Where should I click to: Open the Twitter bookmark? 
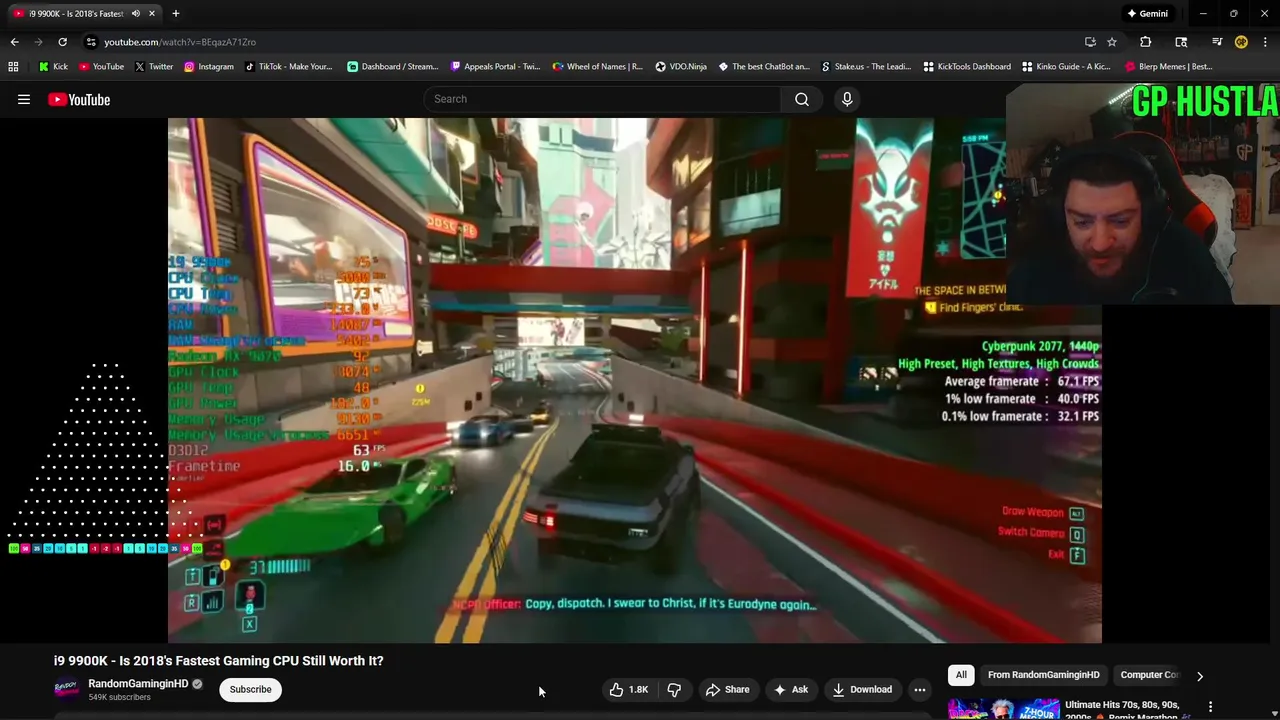(x=153, y=67)
